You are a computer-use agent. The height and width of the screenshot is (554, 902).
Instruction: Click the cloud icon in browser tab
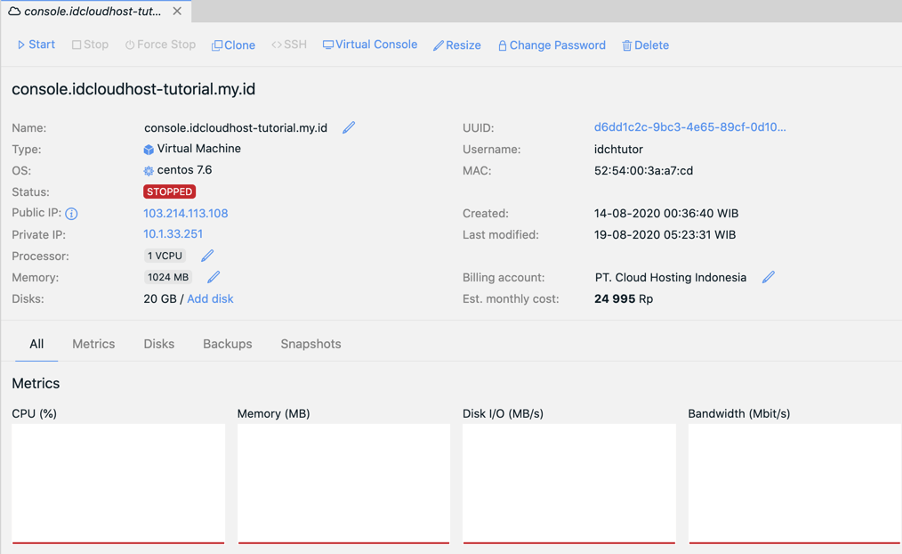(x=14, y=11)
